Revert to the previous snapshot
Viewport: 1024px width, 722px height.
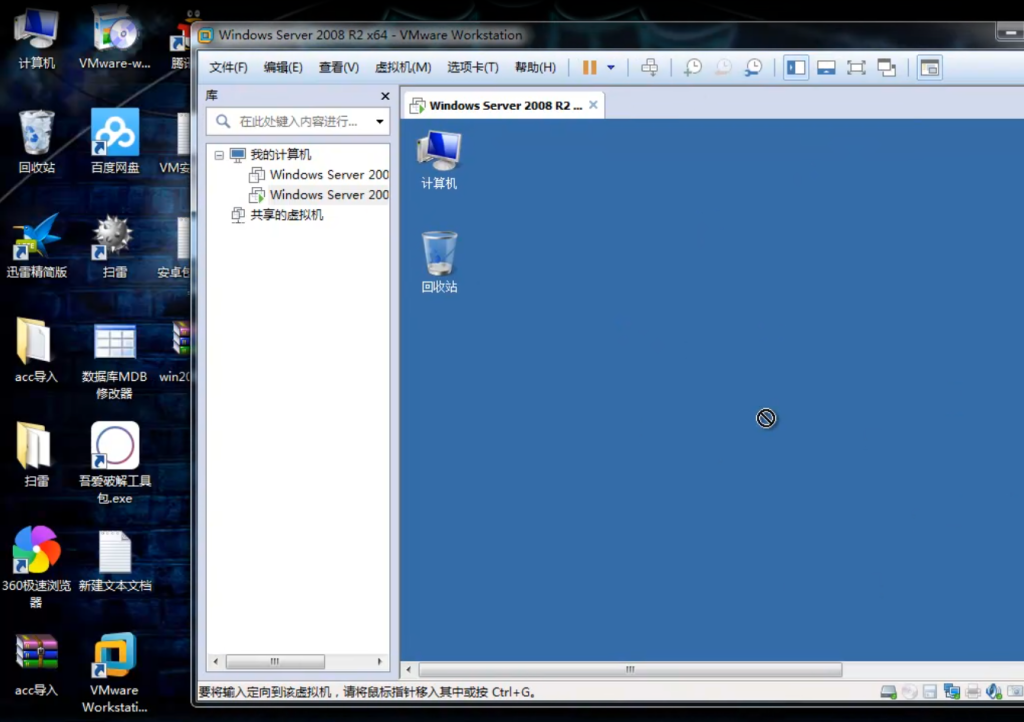coord(723,67)
